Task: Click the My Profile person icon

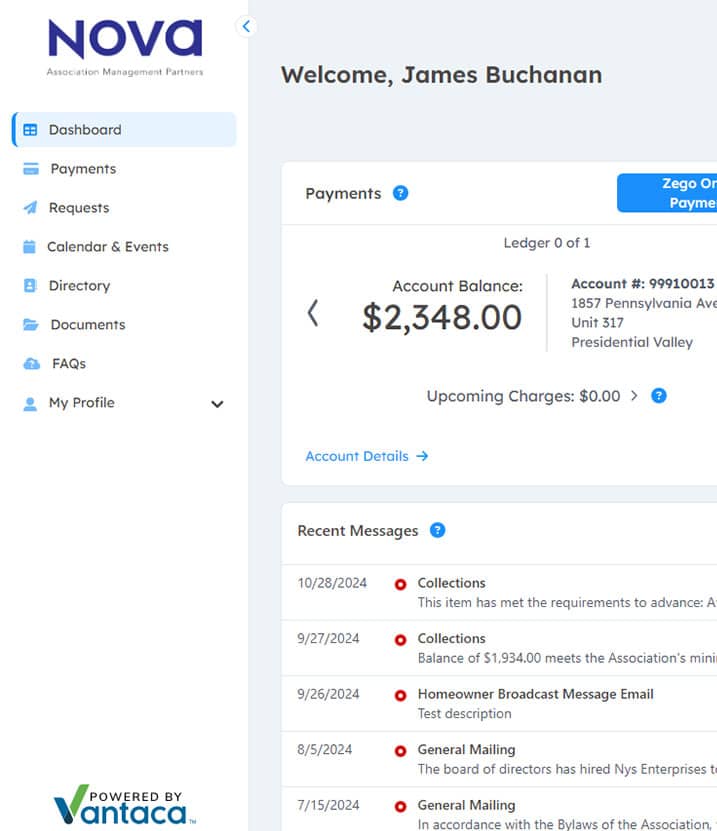Action: [29, 403]
